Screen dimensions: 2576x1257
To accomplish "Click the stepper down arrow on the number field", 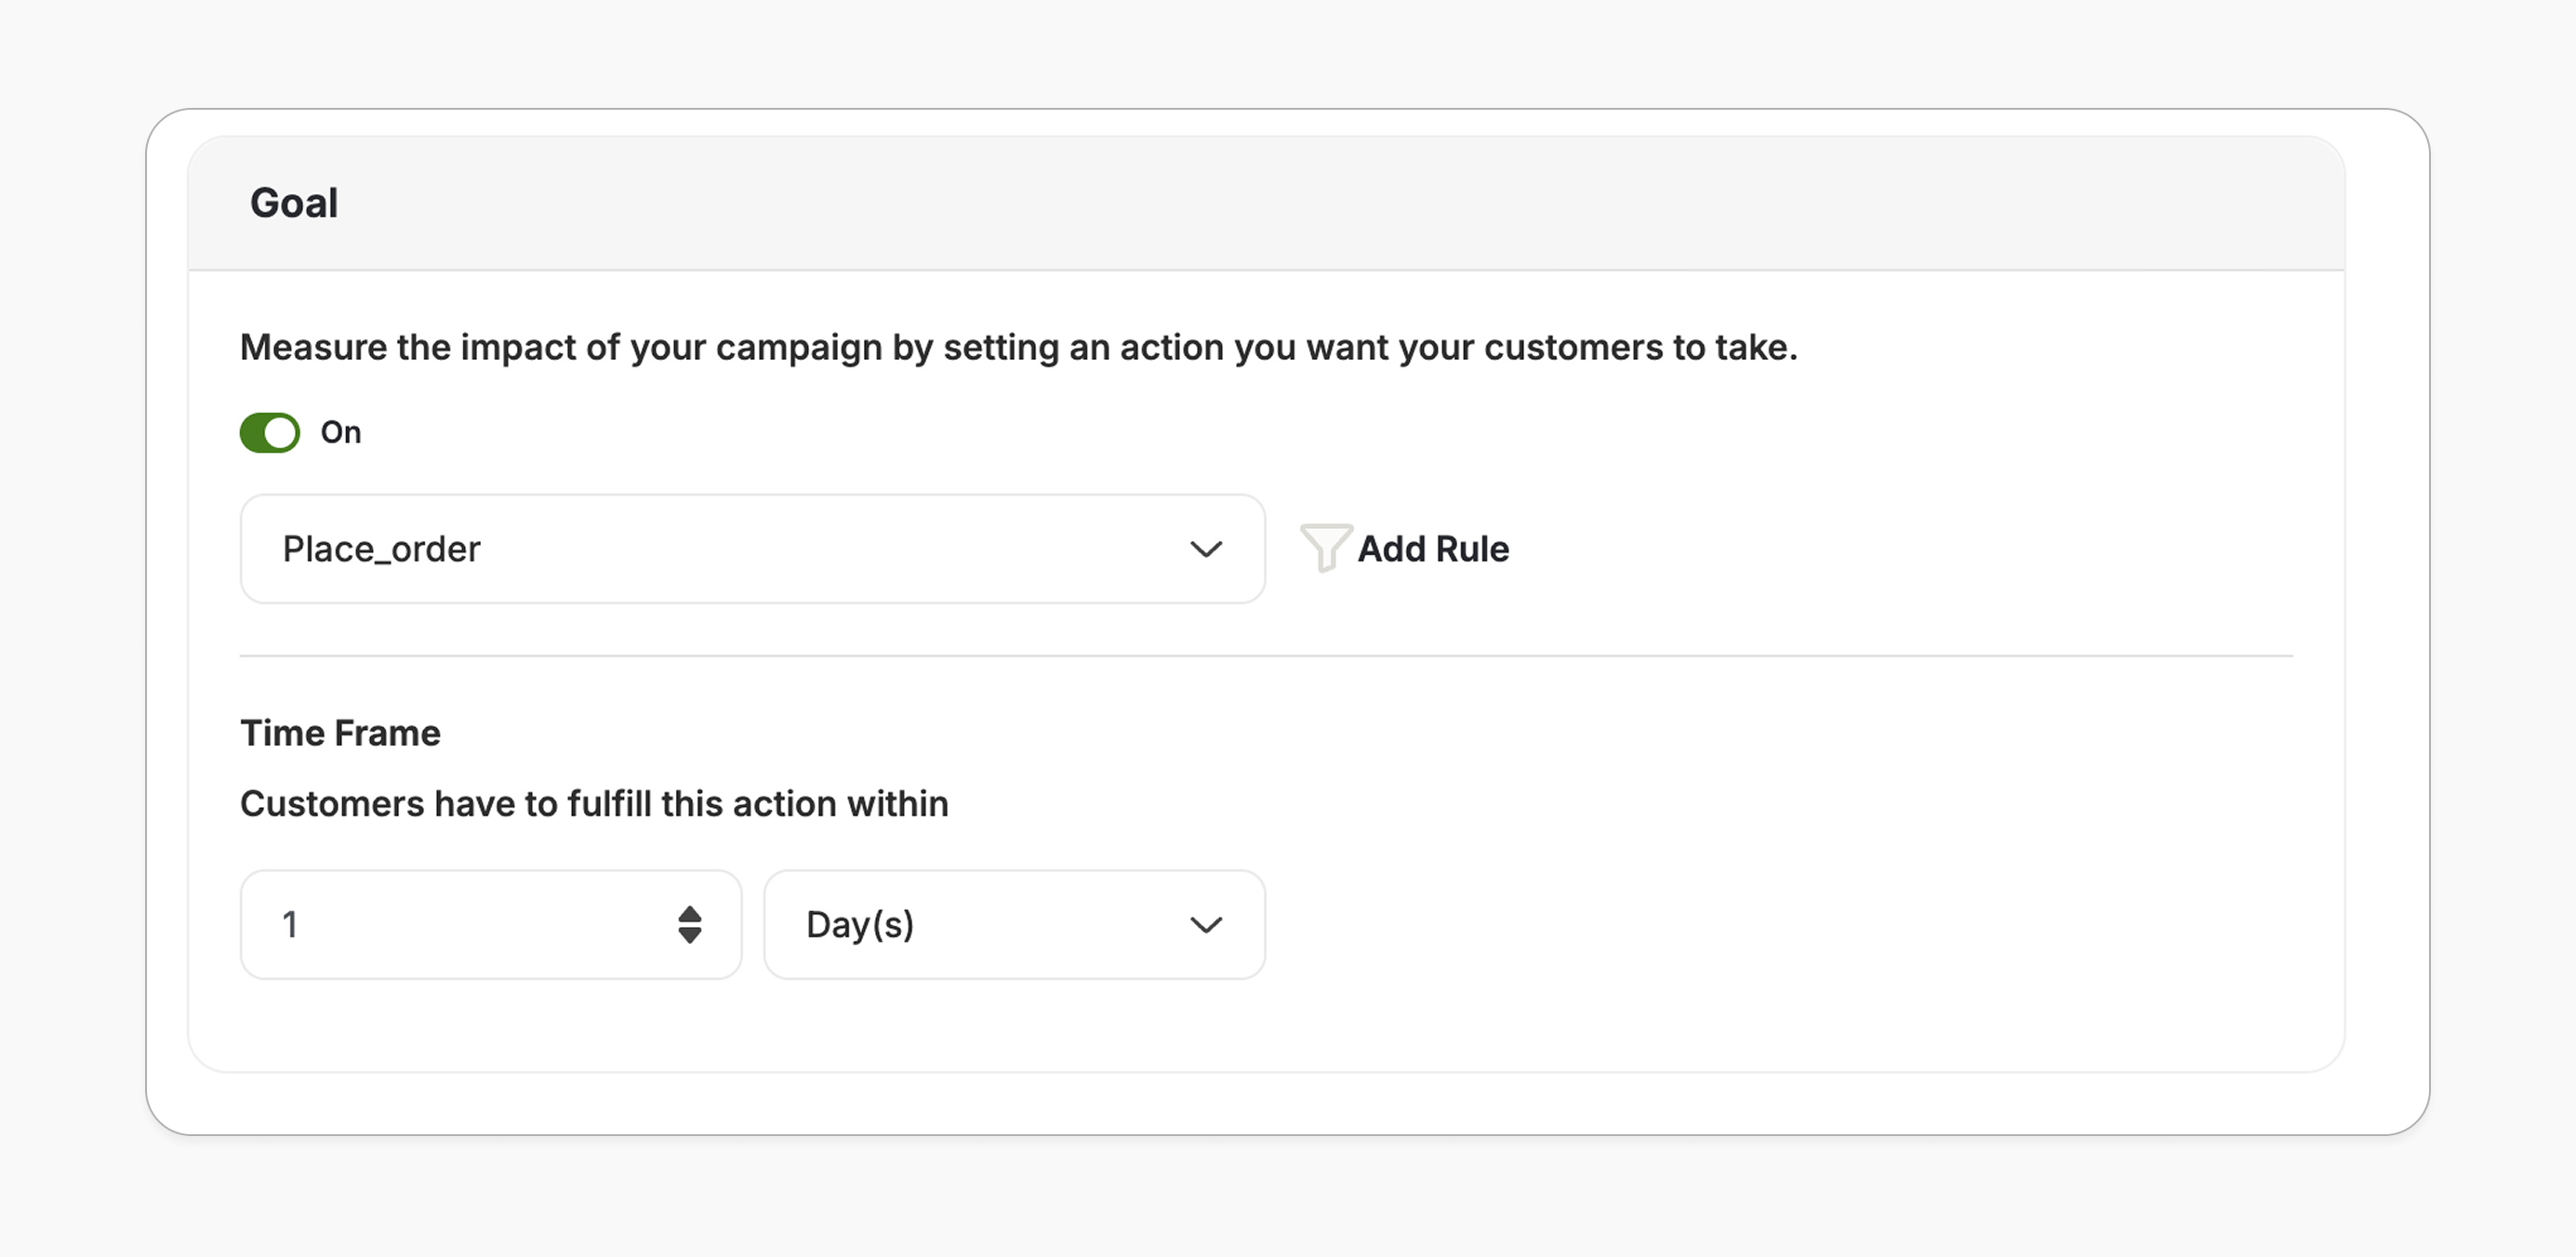I will pyautogui.click(x=691, y=937).
